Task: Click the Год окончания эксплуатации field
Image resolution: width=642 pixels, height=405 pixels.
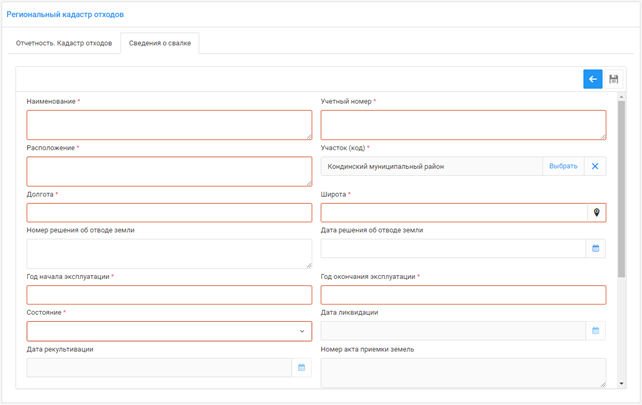Action: [462, 294]
